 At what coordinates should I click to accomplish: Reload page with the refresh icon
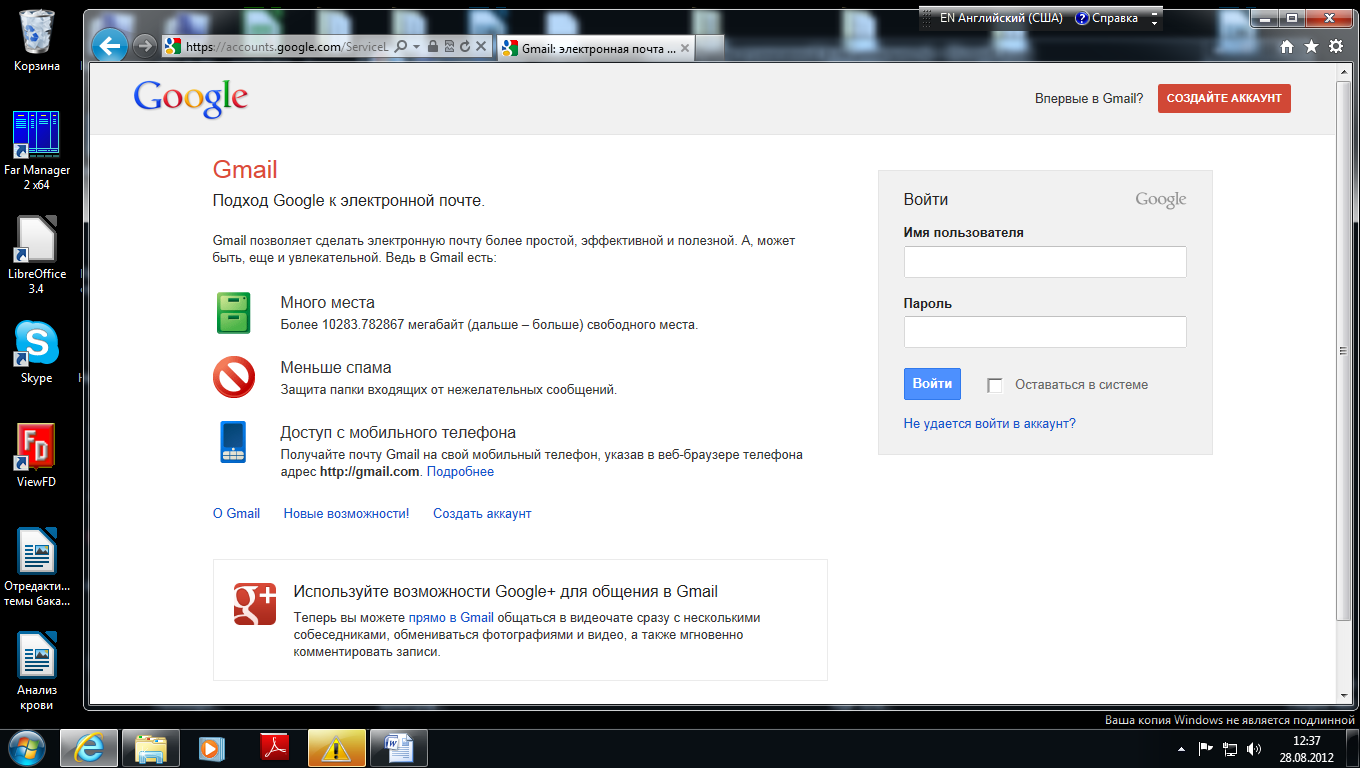[x=465, y=46]
